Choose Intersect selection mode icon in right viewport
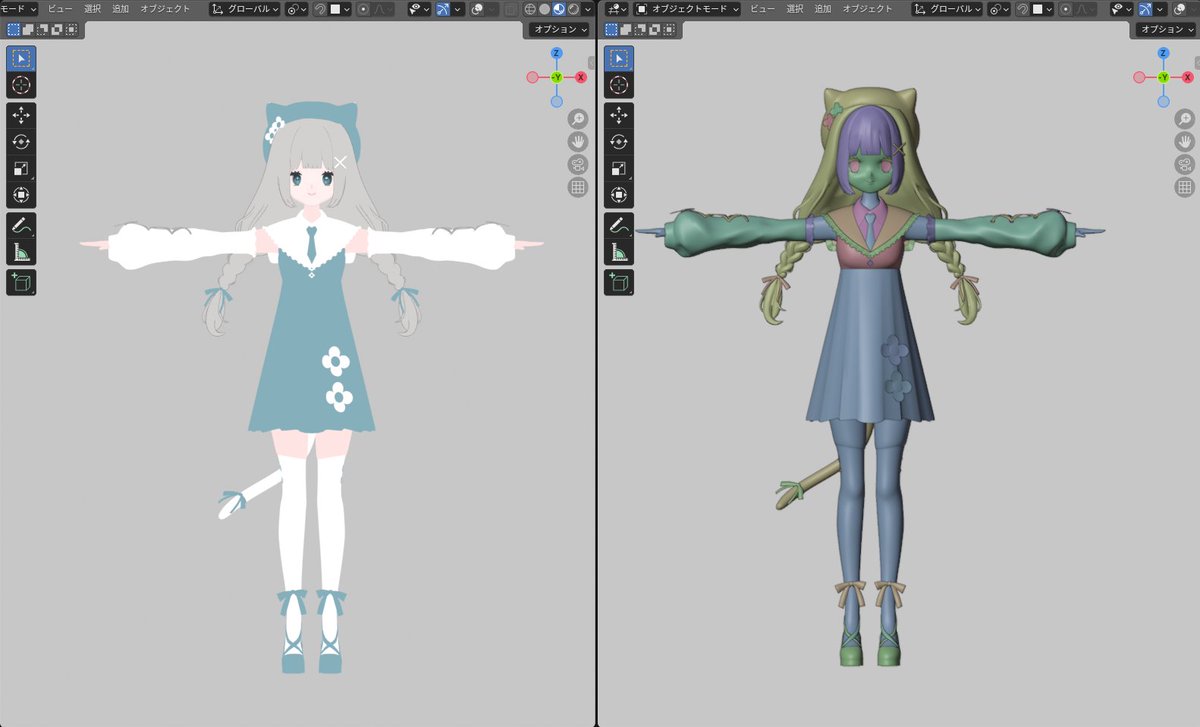 (x=669, y=30)
